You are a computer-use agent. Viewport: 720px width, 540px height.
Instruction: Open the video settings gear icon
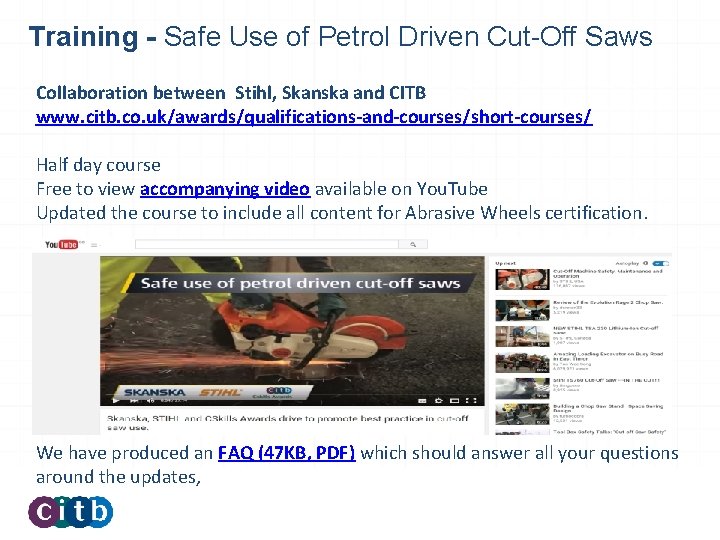[439, 400]
